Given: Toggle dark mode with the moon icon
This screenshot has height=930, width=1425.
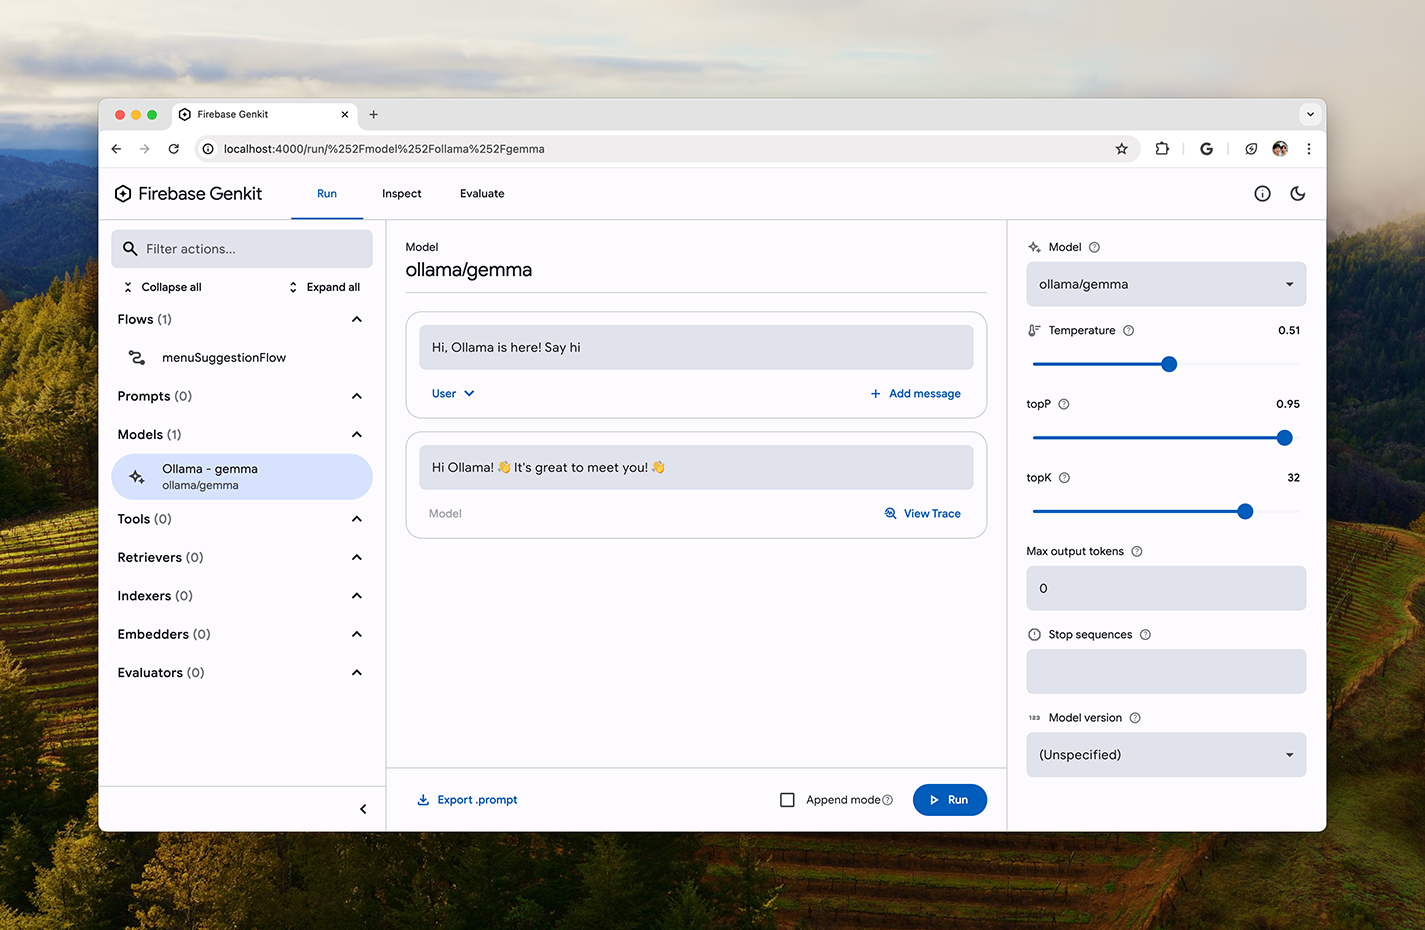Looking at the screenshot, I should [x=1298, y=193].
